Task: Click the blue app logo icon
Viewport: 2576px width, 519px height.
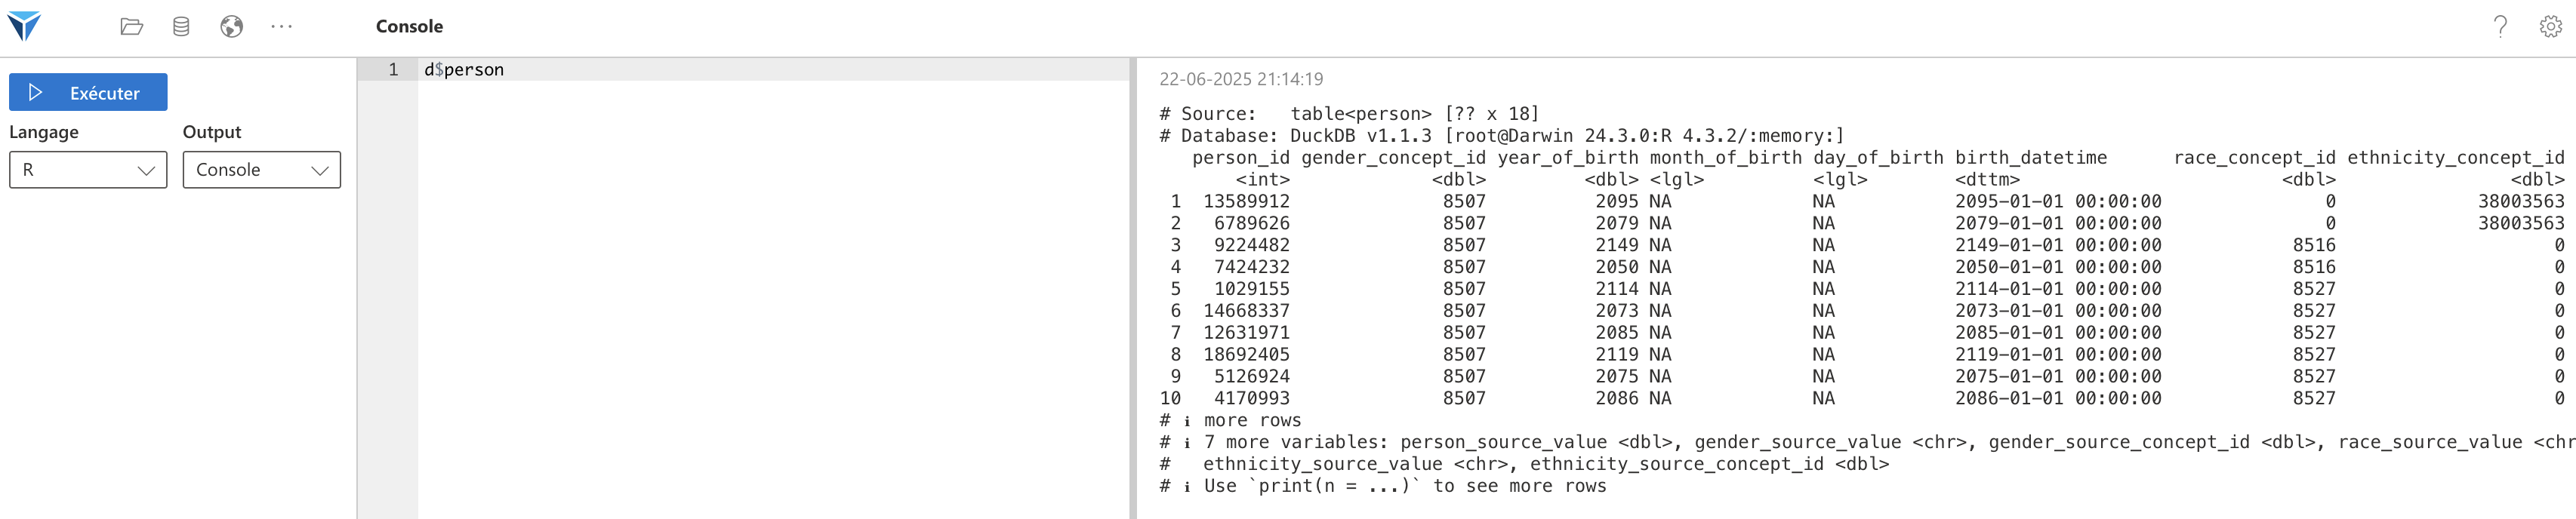Action: tap(24, 26)
